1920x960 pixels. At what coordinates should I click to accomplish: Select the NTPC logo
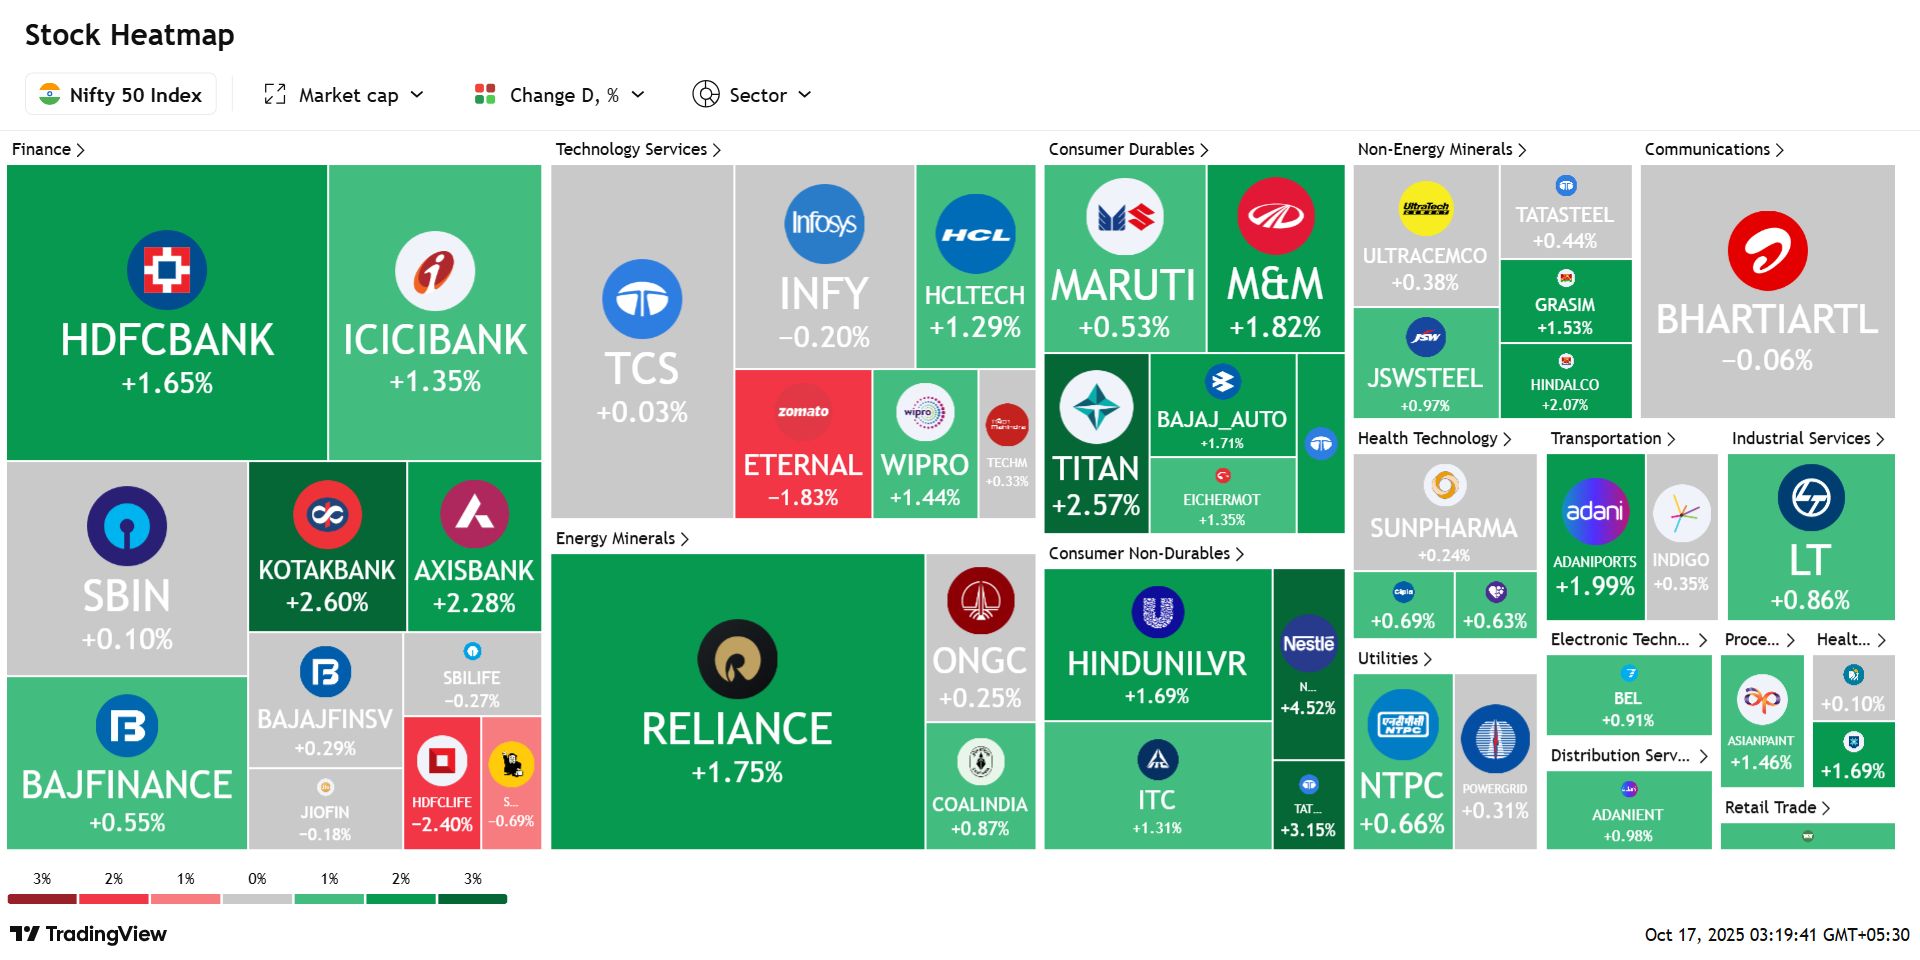(x=1402, y=724)
